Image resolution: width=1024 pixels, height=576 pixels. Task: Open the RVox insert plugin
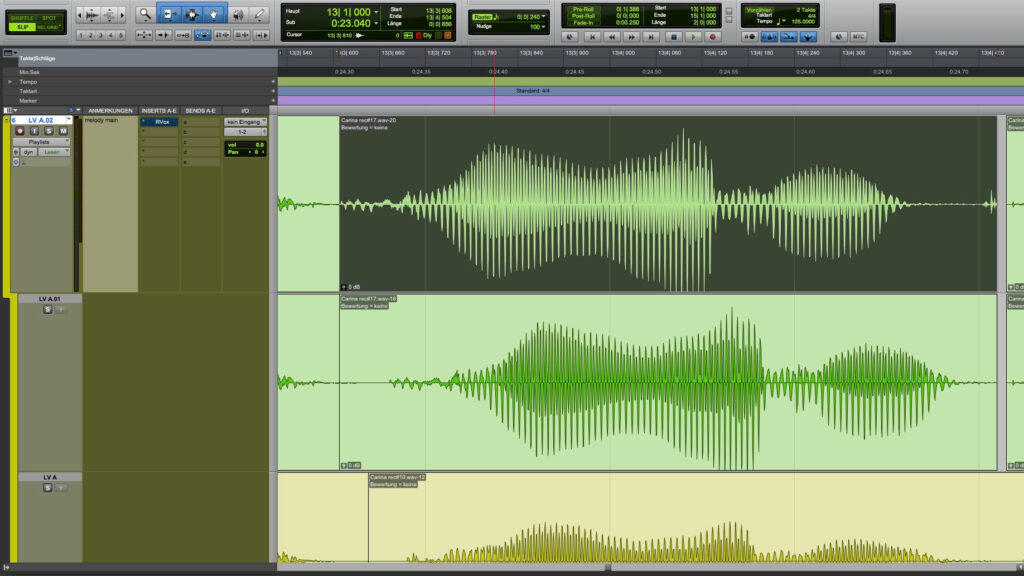(x=159, y=122)
